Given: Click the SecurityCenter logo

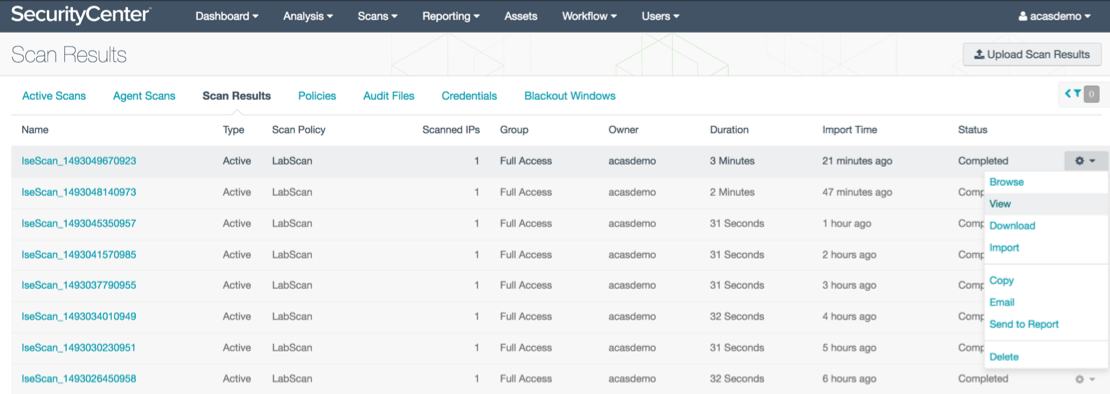Looking at the screenshot, I should coord(80,14).
